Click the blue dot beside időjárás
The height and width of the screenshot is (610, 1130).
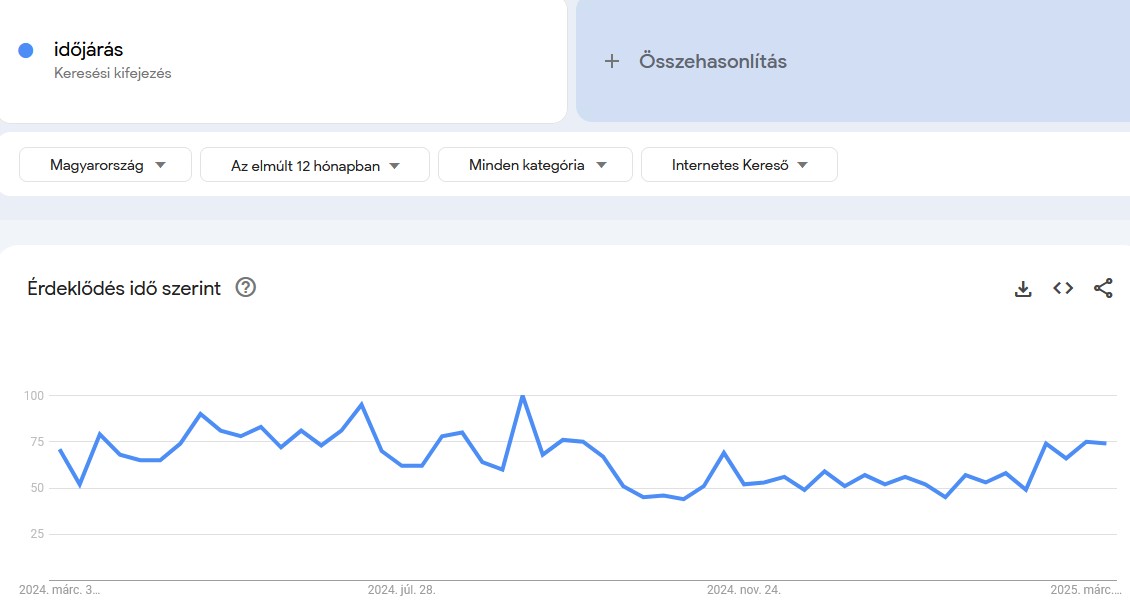pos(26,50)
